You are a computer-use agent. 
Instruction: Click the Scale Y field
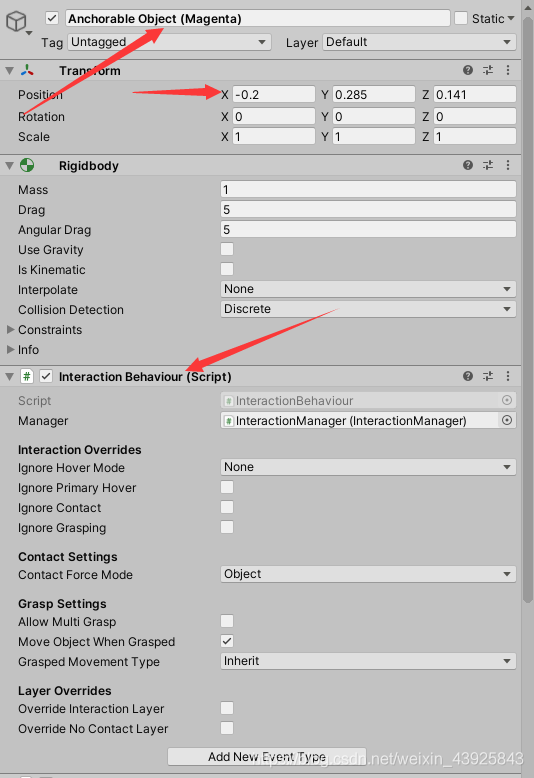pos(374,136)
